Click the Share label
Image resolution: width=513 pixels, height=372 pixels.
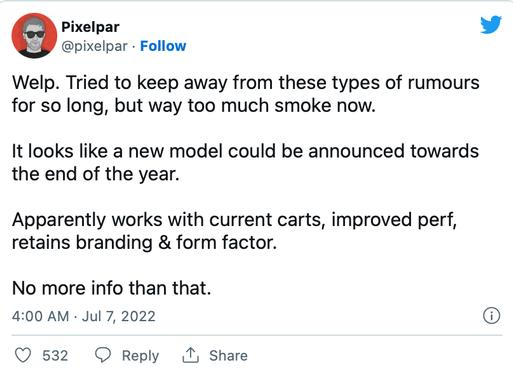(228, 355)
